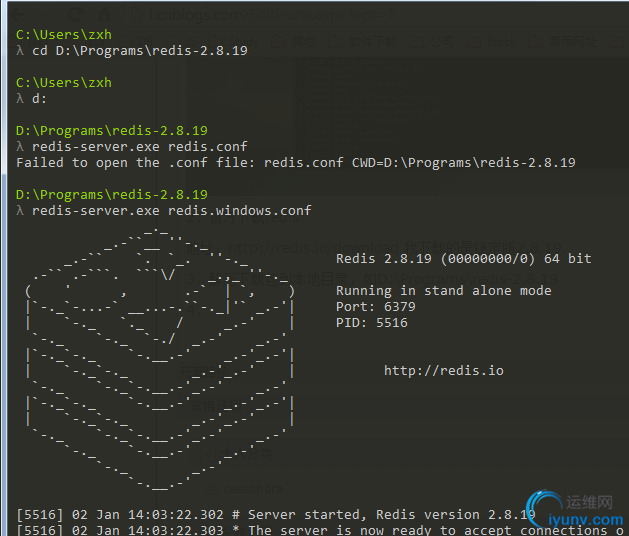Click the background browser back arrow

point(18,15)
